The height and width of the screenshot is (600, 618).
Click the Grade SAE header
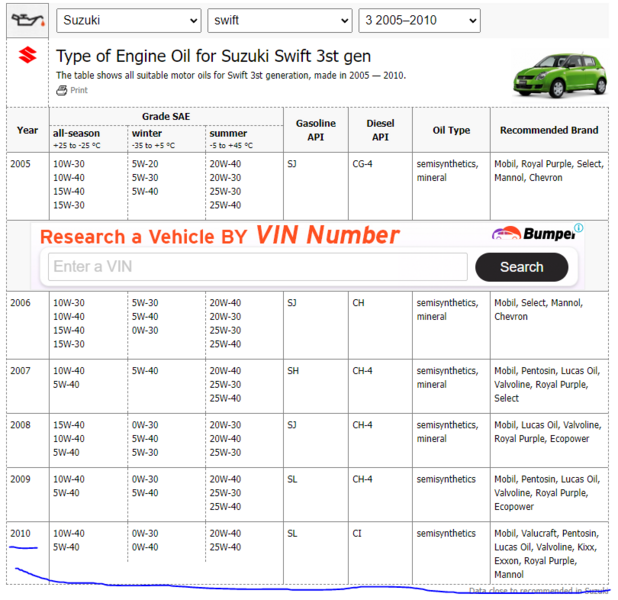click(x=166, y=117)
